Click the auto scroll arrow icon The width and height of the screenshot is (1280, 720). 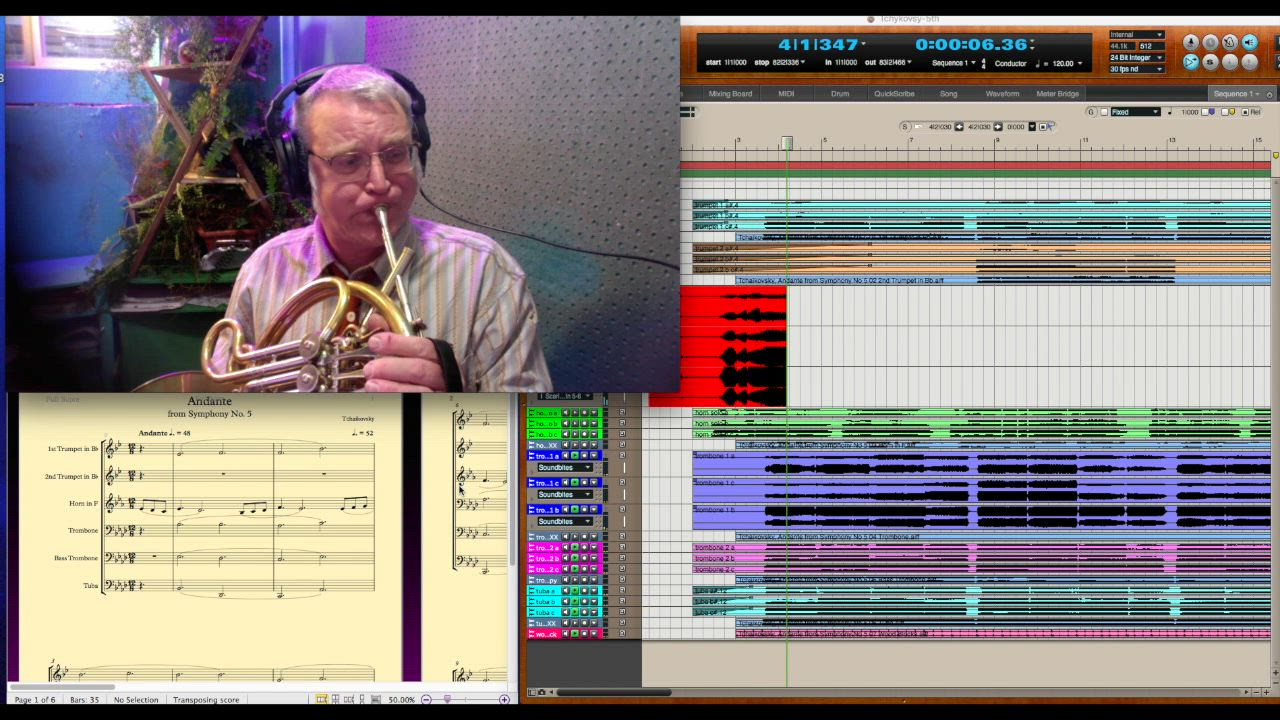[x=1191, y=62]
